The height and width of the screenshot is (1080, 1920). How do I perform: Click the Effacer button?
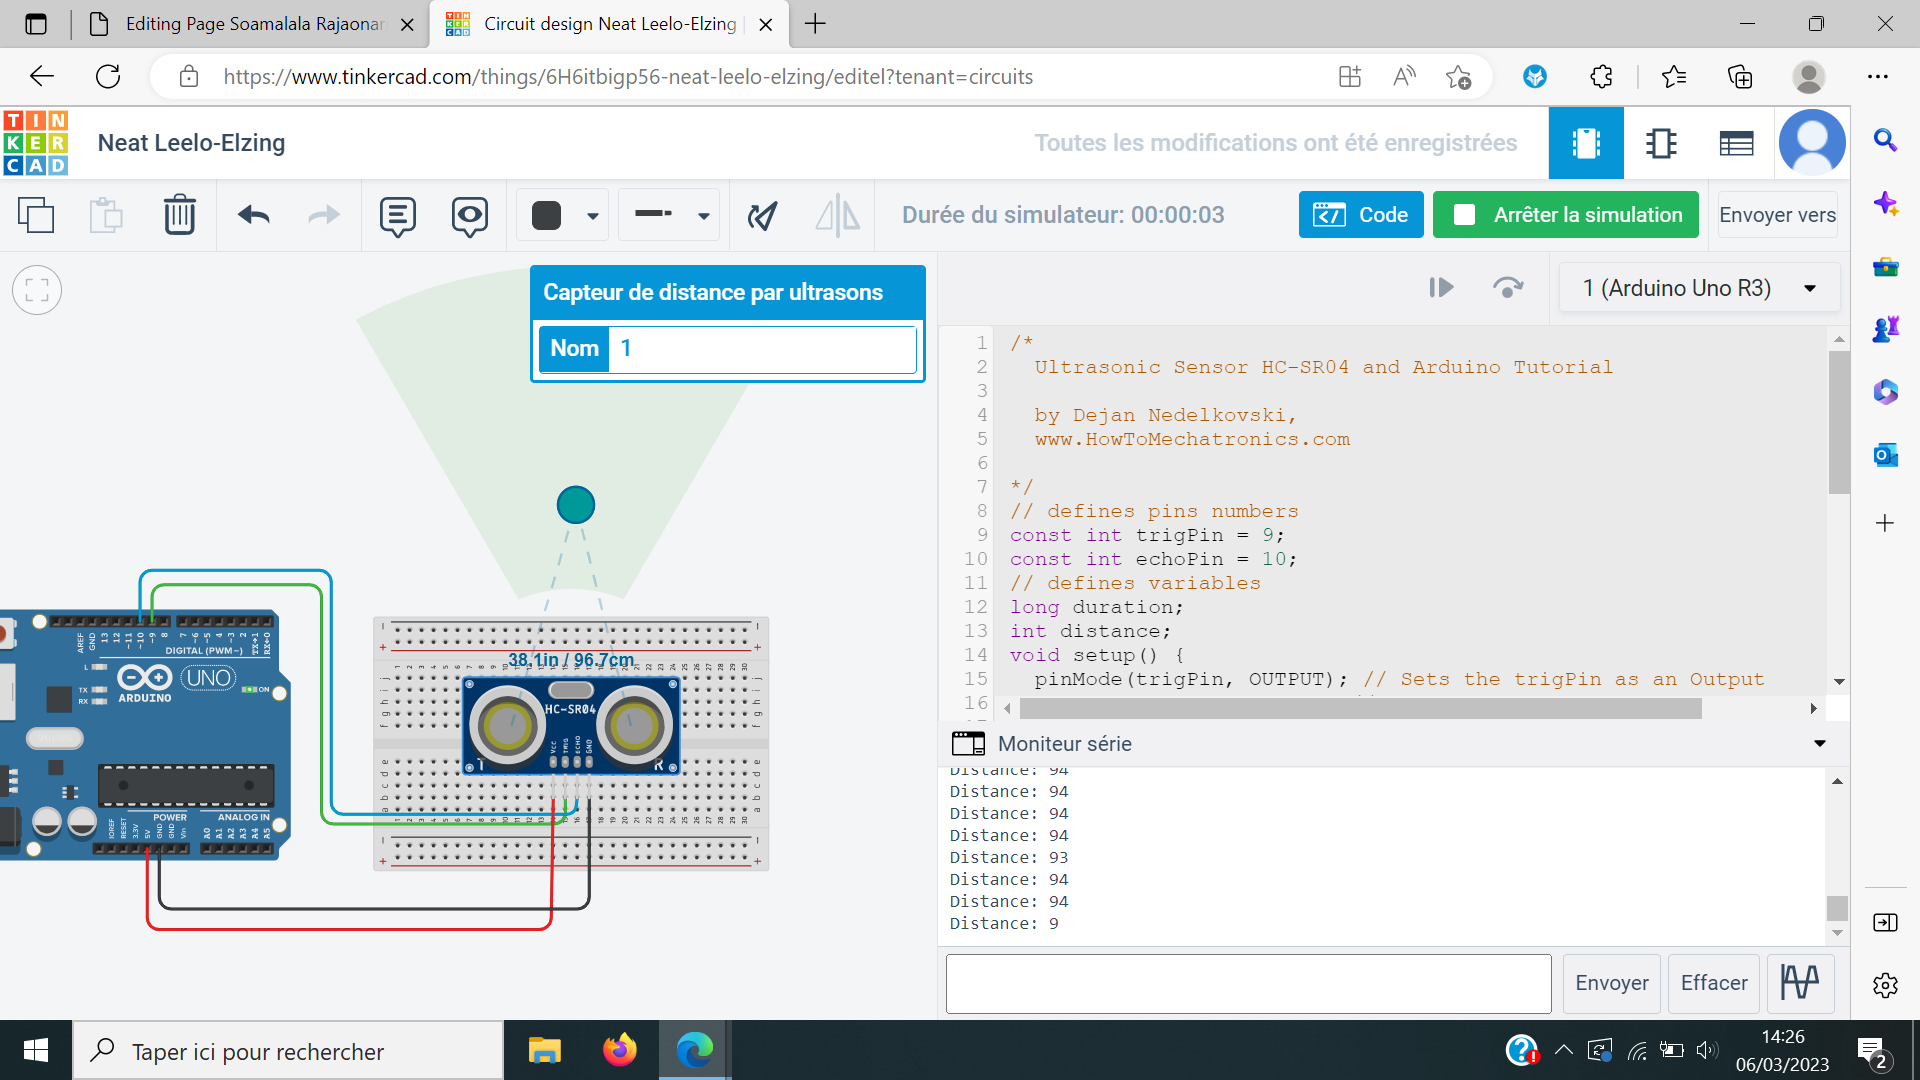1714,983
